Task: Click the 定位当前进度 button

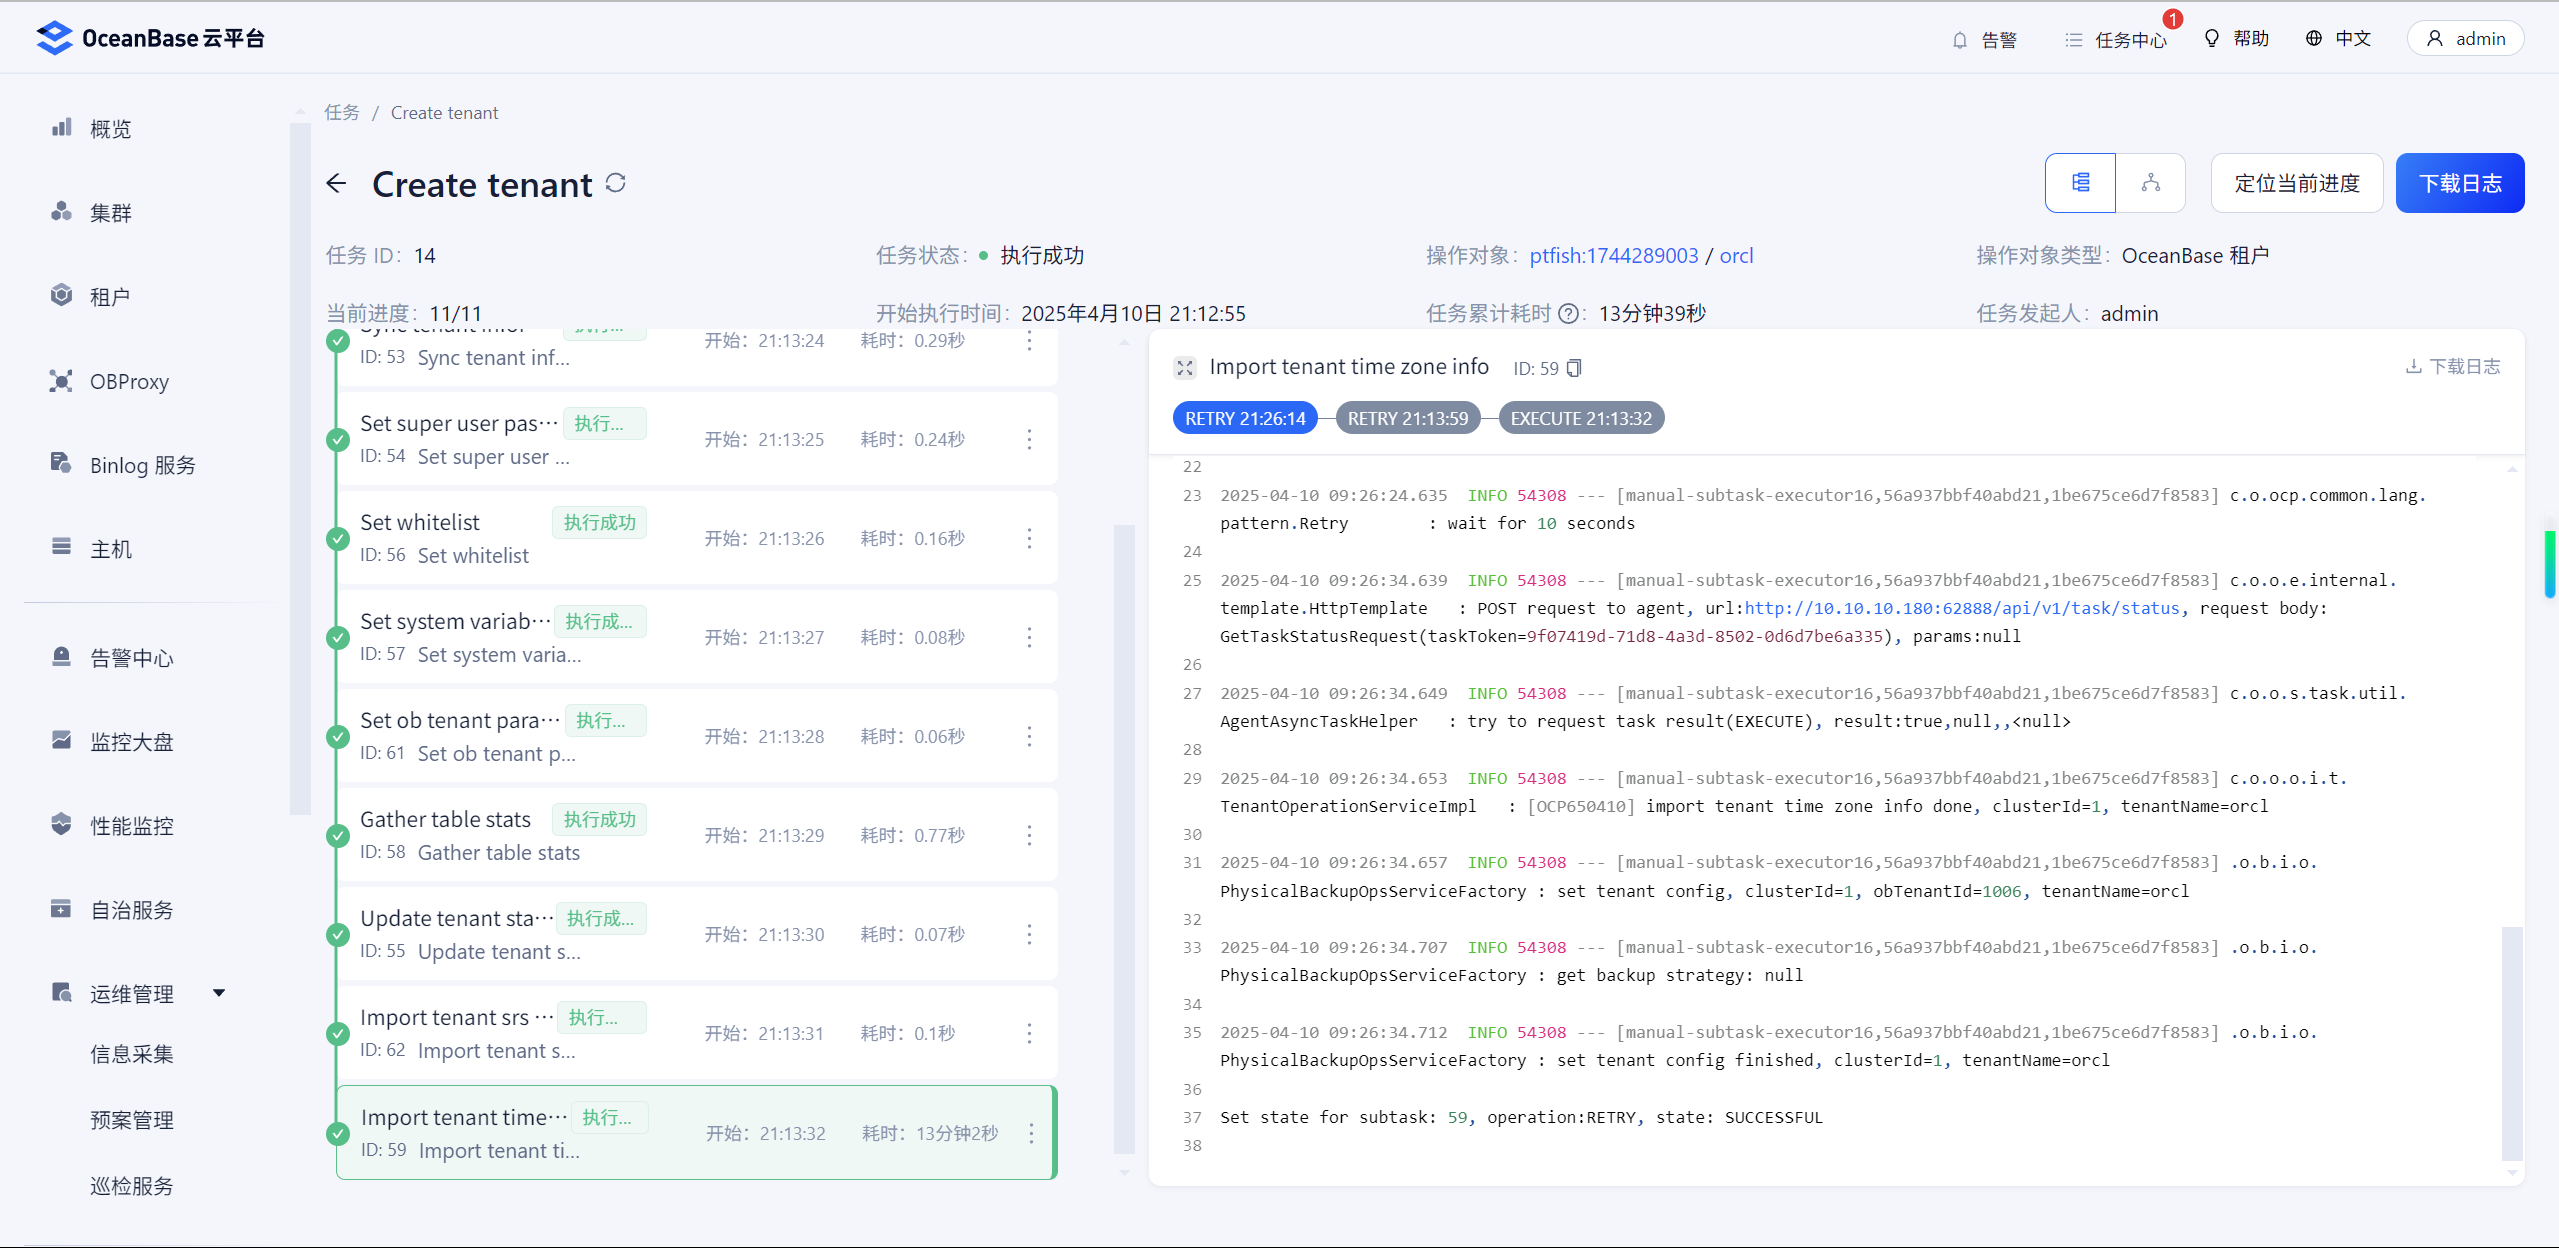Action: 2296,183
